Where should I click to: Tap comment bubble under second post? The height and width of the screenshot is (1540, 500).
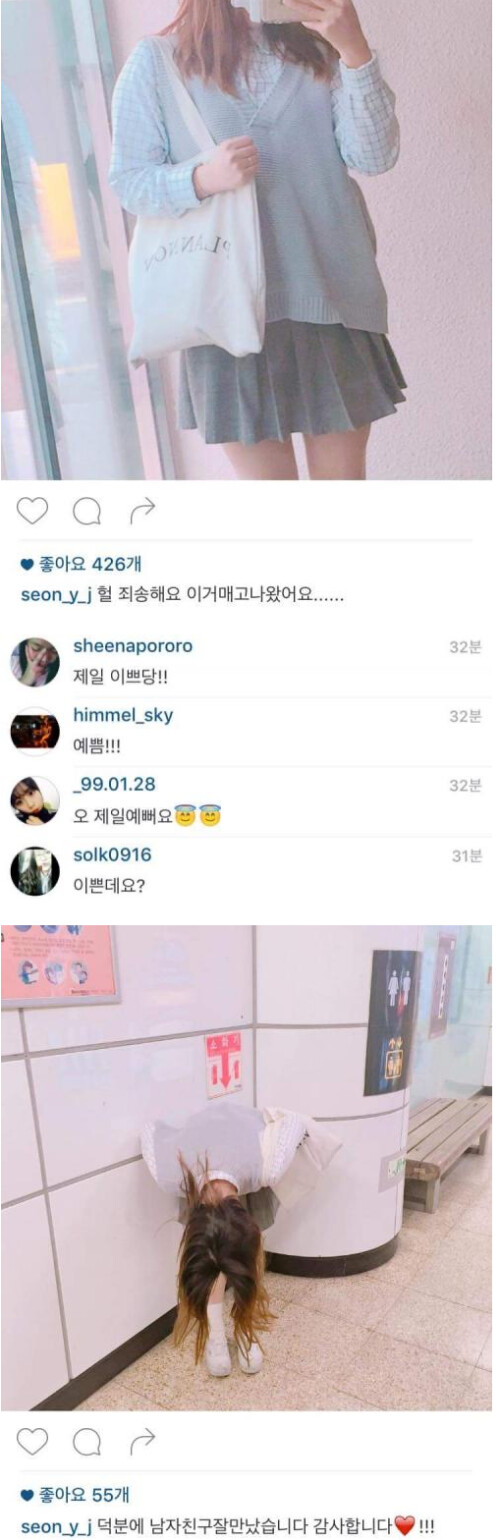pyautogui.click(x=87, y=1442)
